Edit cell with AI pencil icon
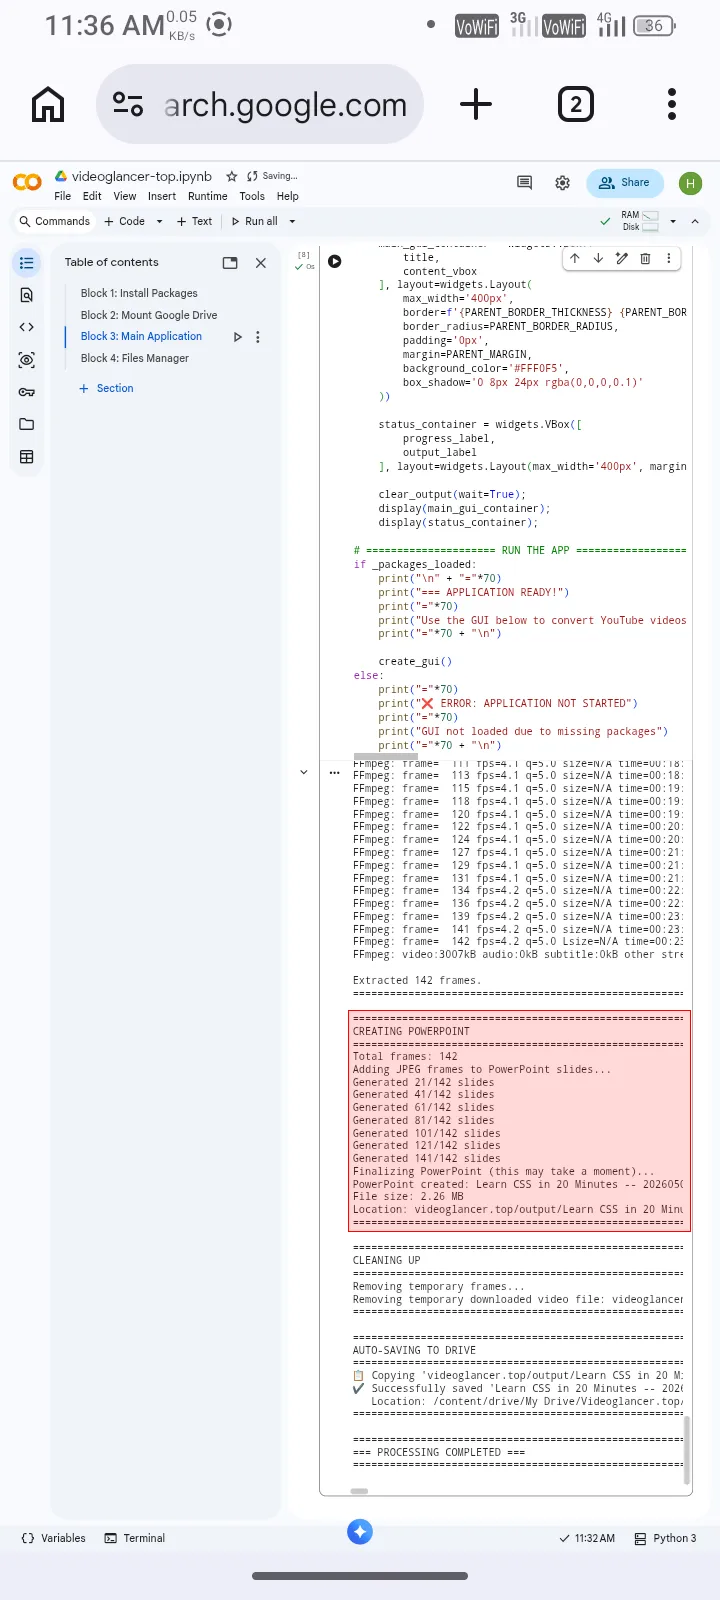720x1600 pixels. pyautogui.click(x=622, y=258)
